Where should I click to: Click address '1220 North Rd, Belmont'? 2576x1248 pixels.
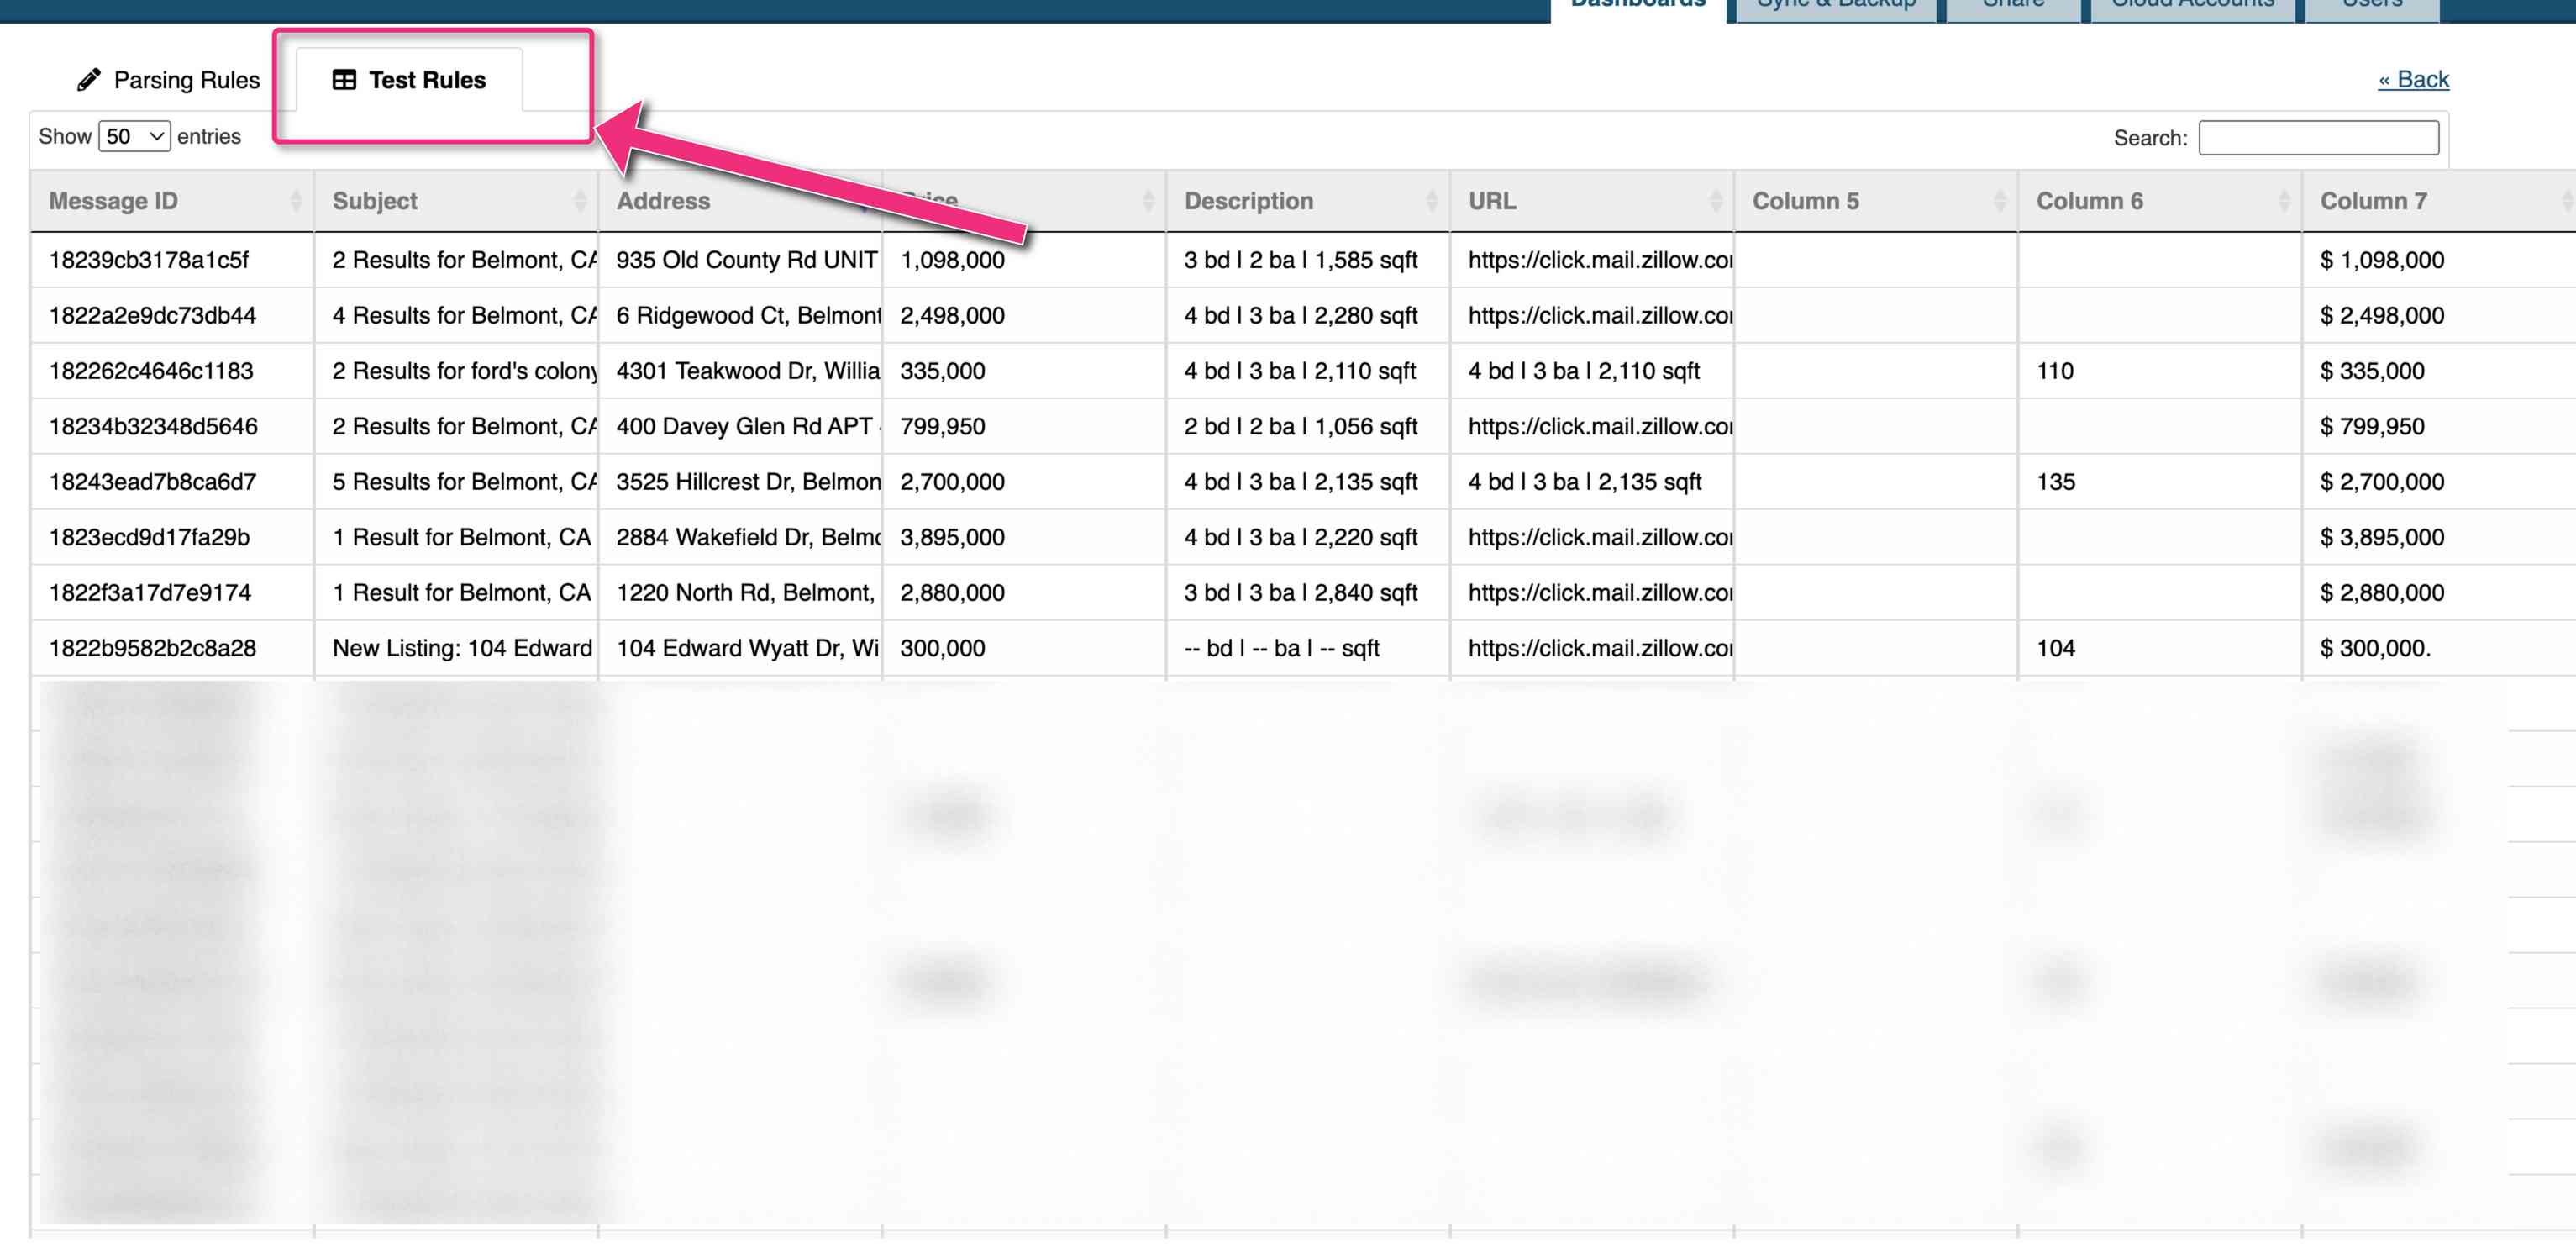[746, 593]
